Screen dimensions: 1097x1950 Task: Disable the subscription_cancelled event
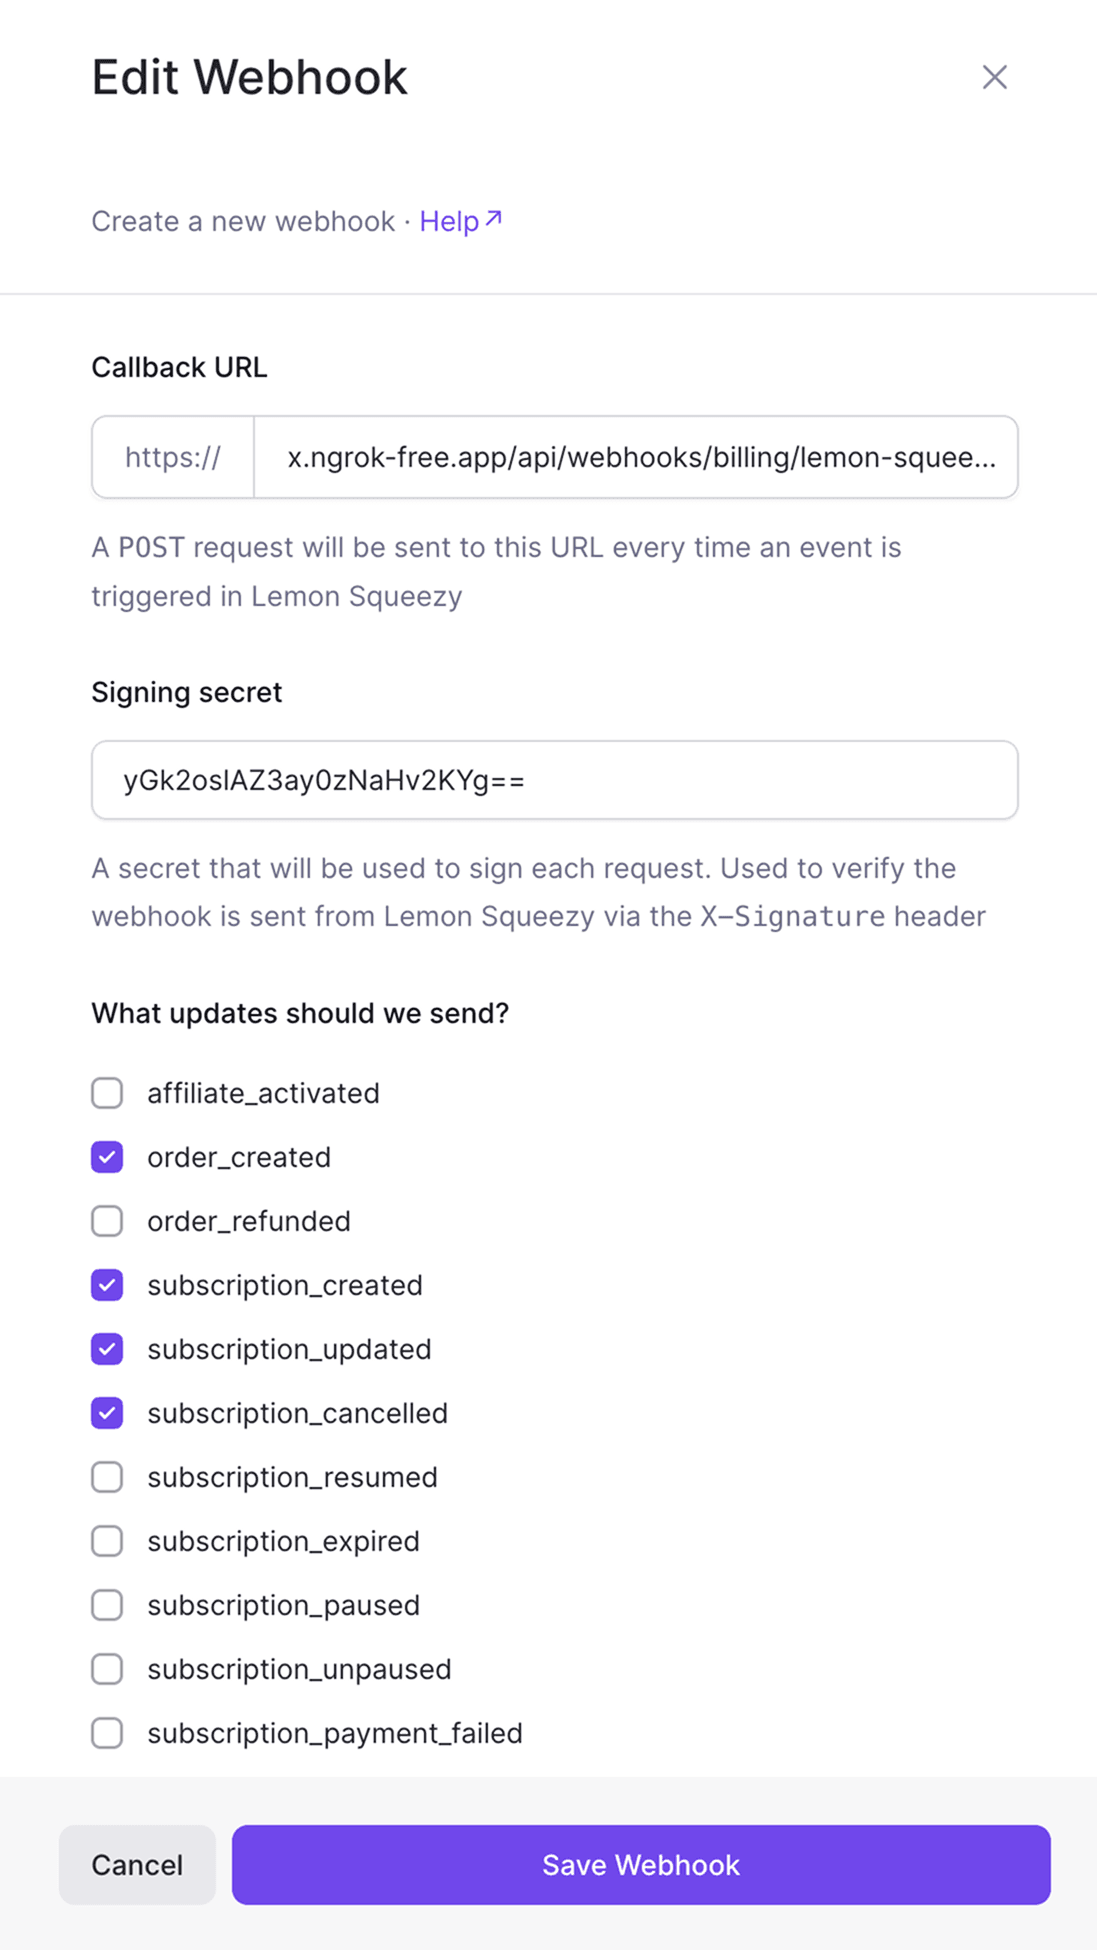coord(106,1413)
